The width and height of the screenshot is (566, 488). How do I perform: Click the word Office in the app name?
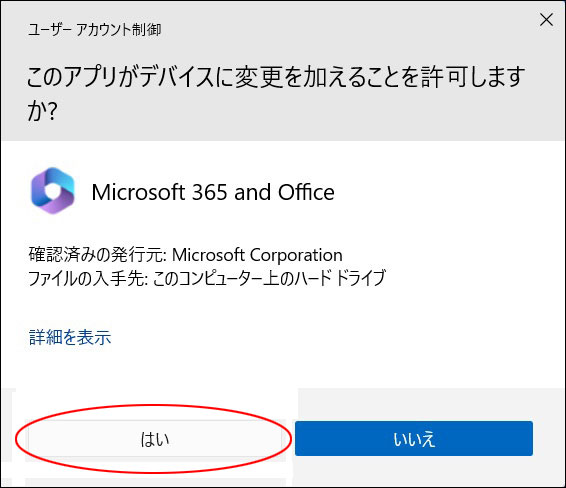click(306, 192)
